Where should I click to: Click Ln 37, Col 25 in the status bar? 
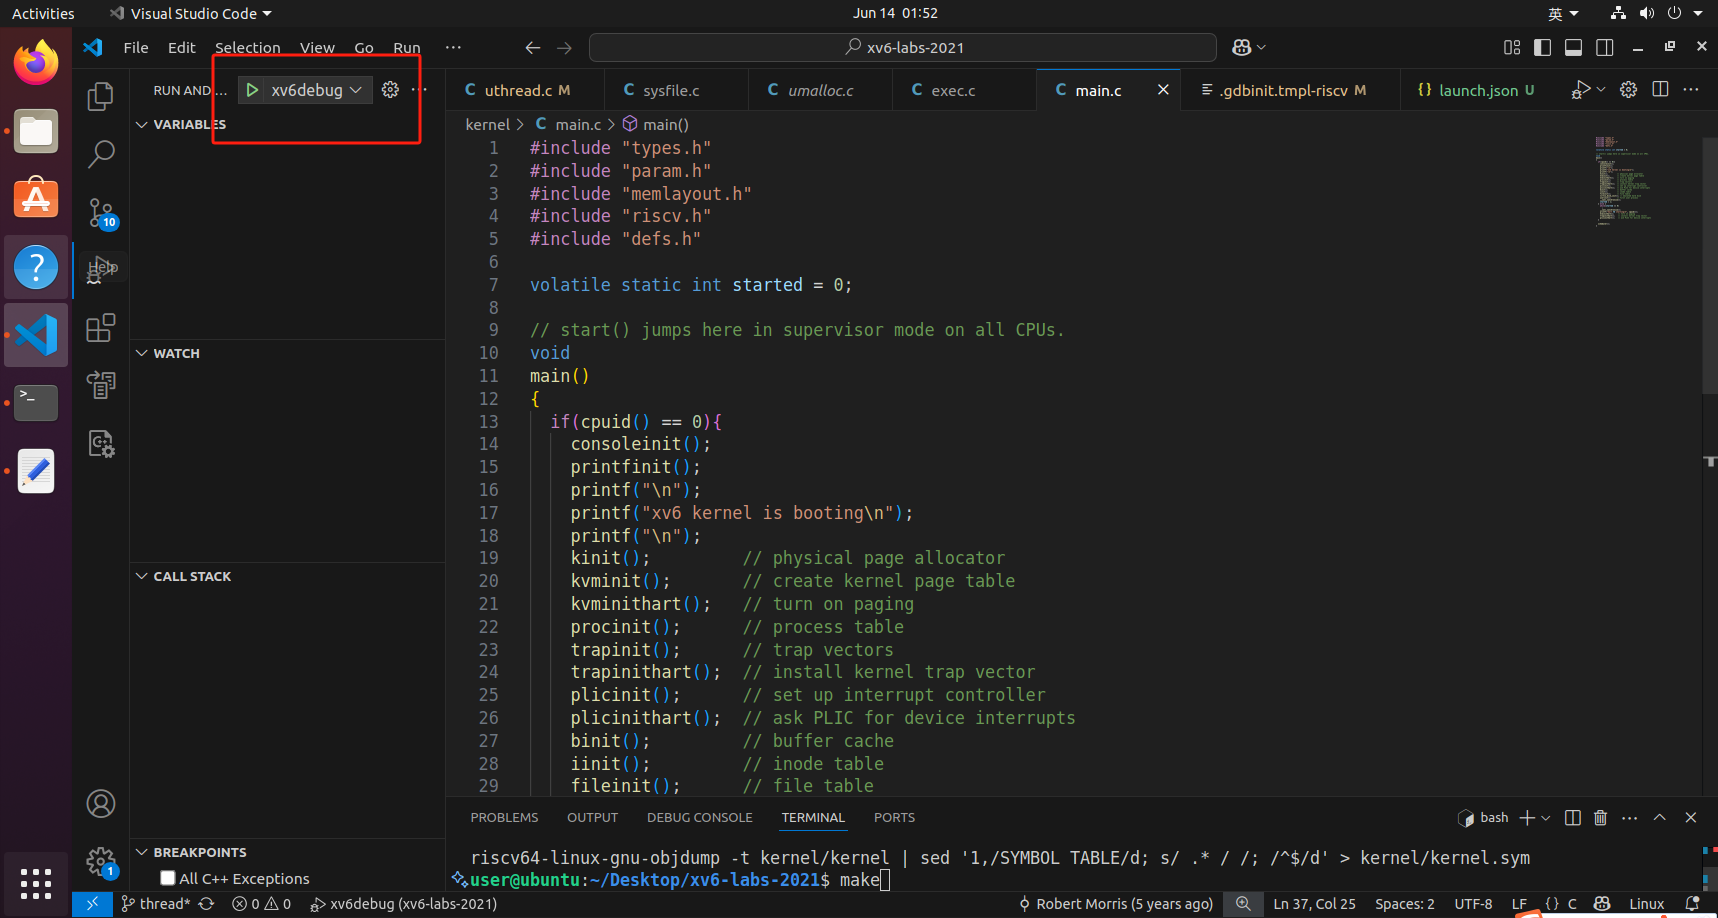click(x=1314, y=903)
